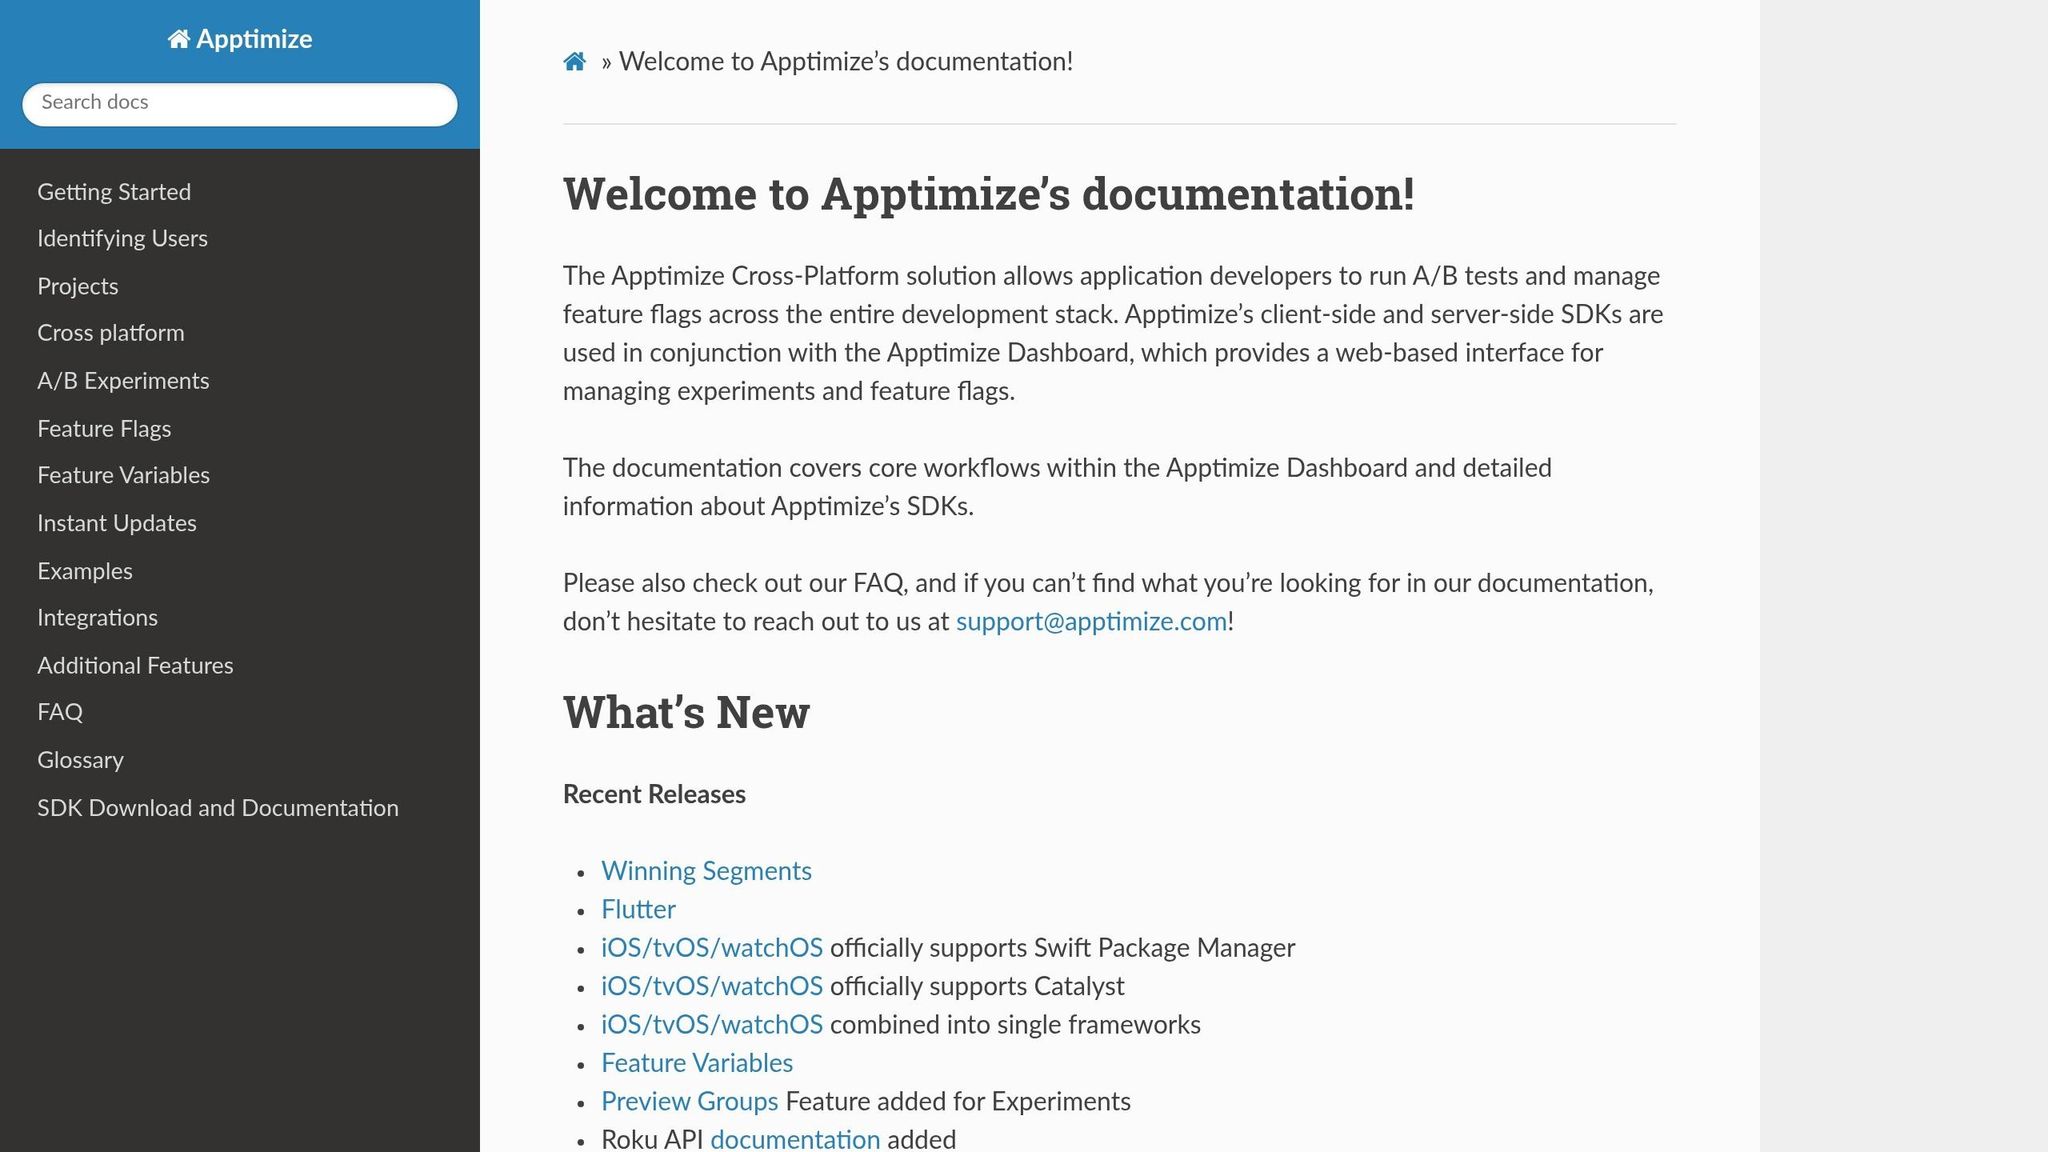
Task: Open Feature Variables link in Recent Releases
Action: [x=697, y=1064]
